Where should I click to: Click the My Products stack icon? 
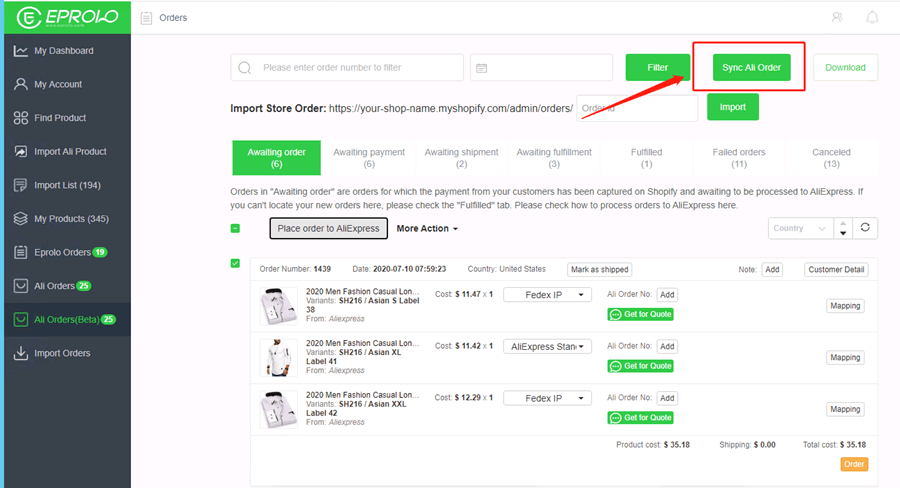point(21,219)
